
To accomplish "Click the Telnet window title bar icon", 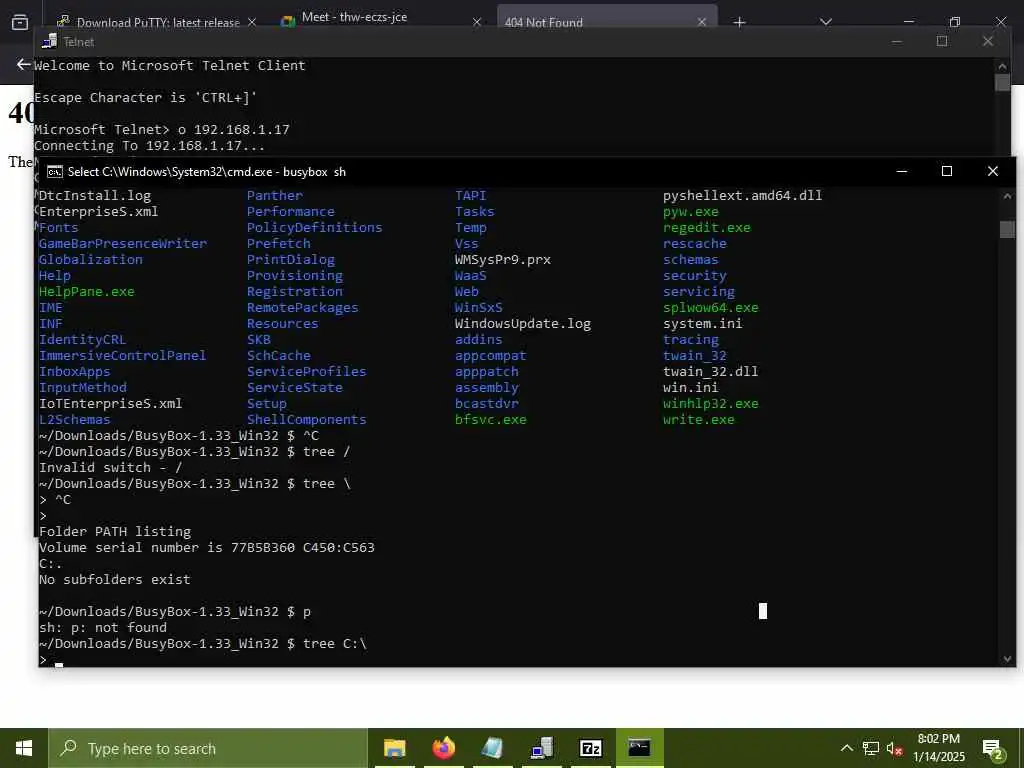I will coord(49,41).
